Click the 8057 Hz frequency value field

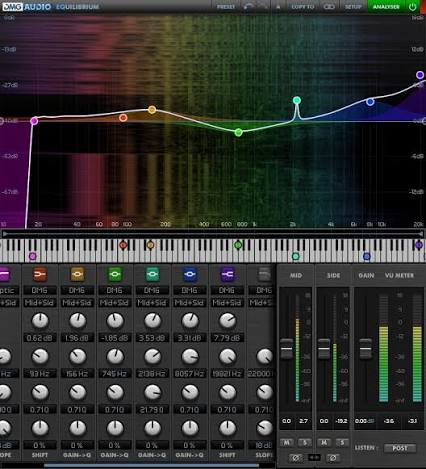(x=190, y=374)
